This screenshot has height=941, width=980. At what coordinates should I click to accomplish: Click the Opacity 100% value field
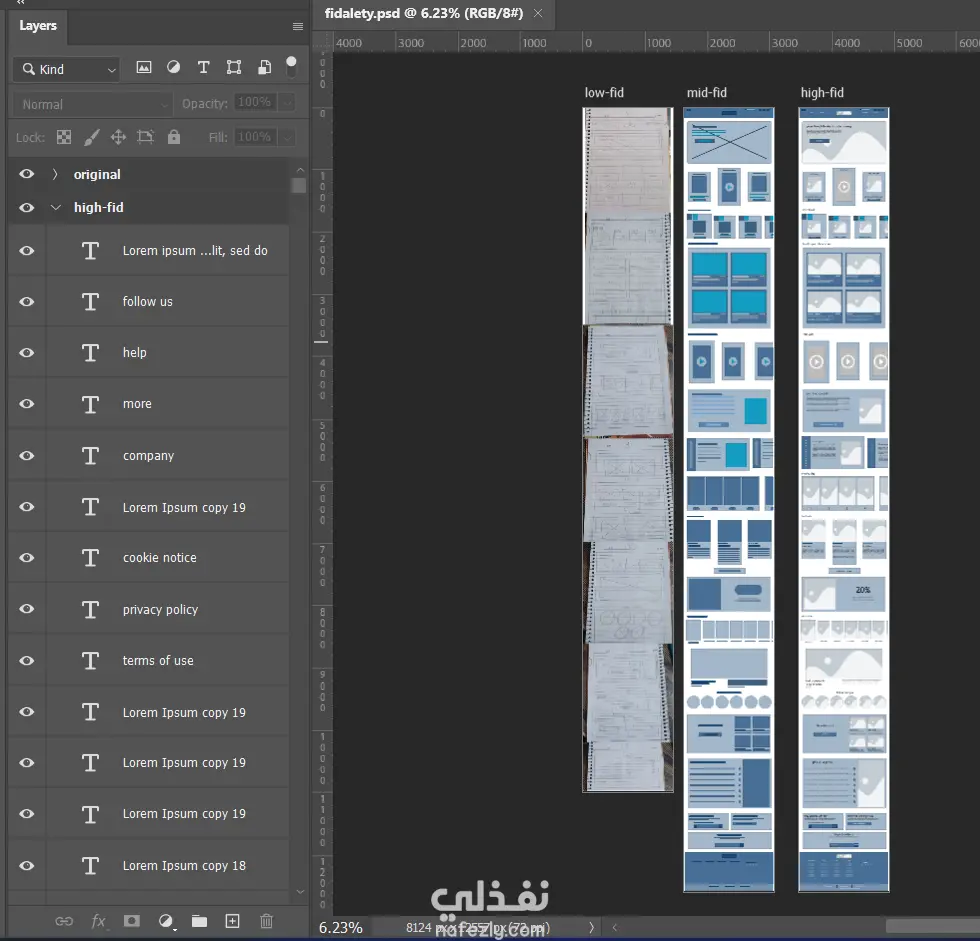[255, 102]
